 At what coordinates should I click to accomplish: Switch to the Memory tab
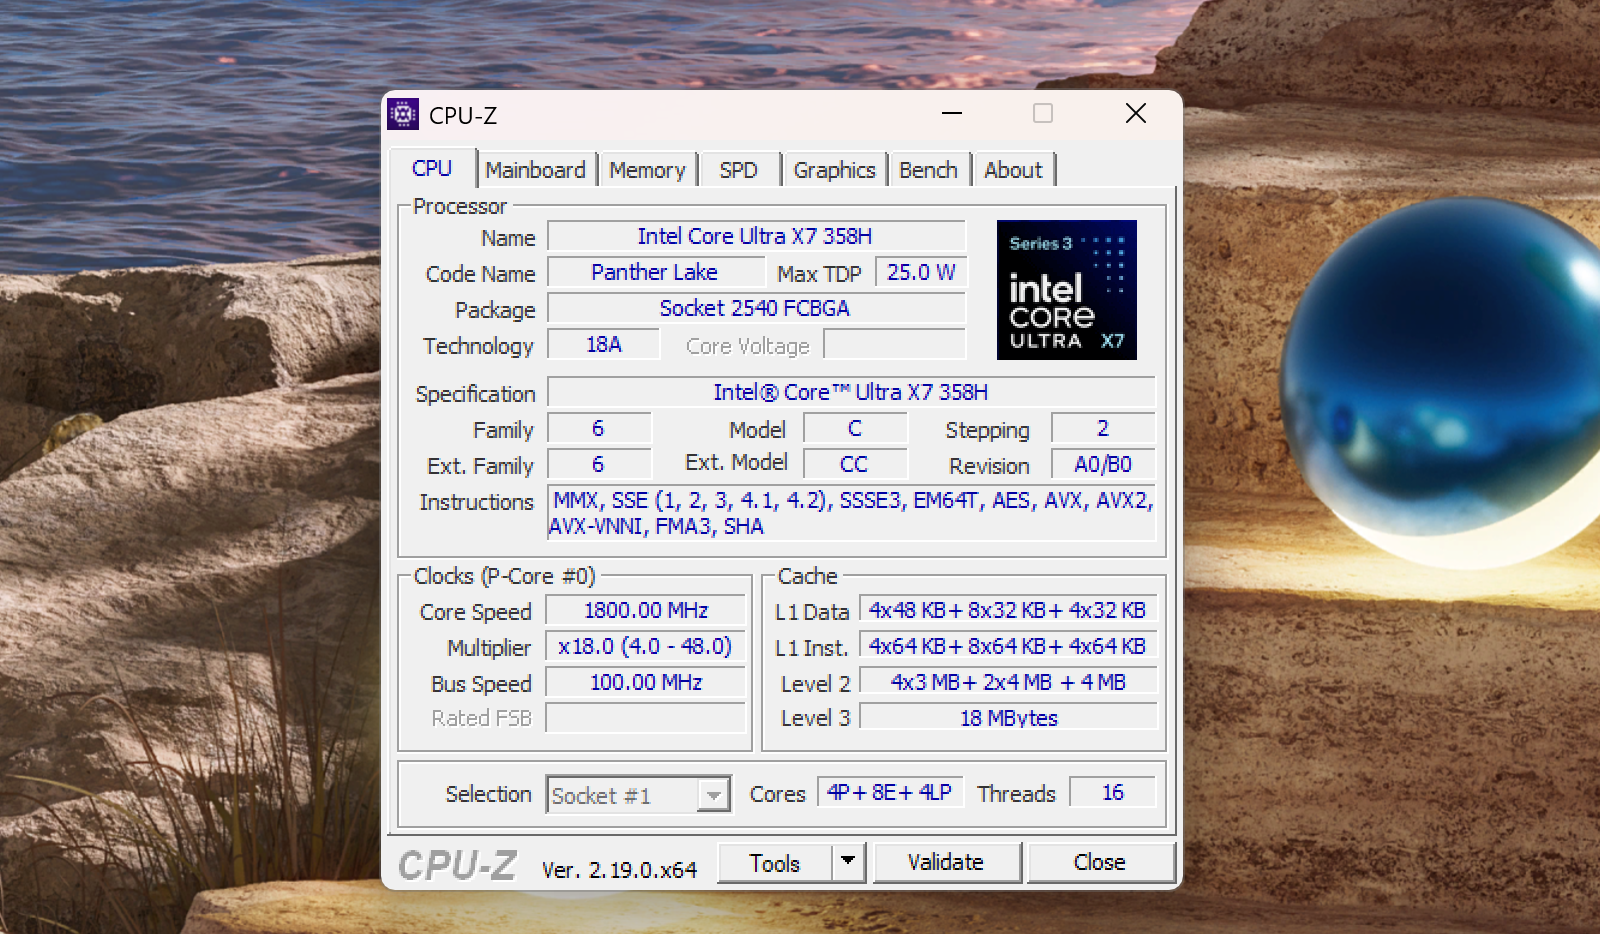pyautogui.click(x=647, y=170)
